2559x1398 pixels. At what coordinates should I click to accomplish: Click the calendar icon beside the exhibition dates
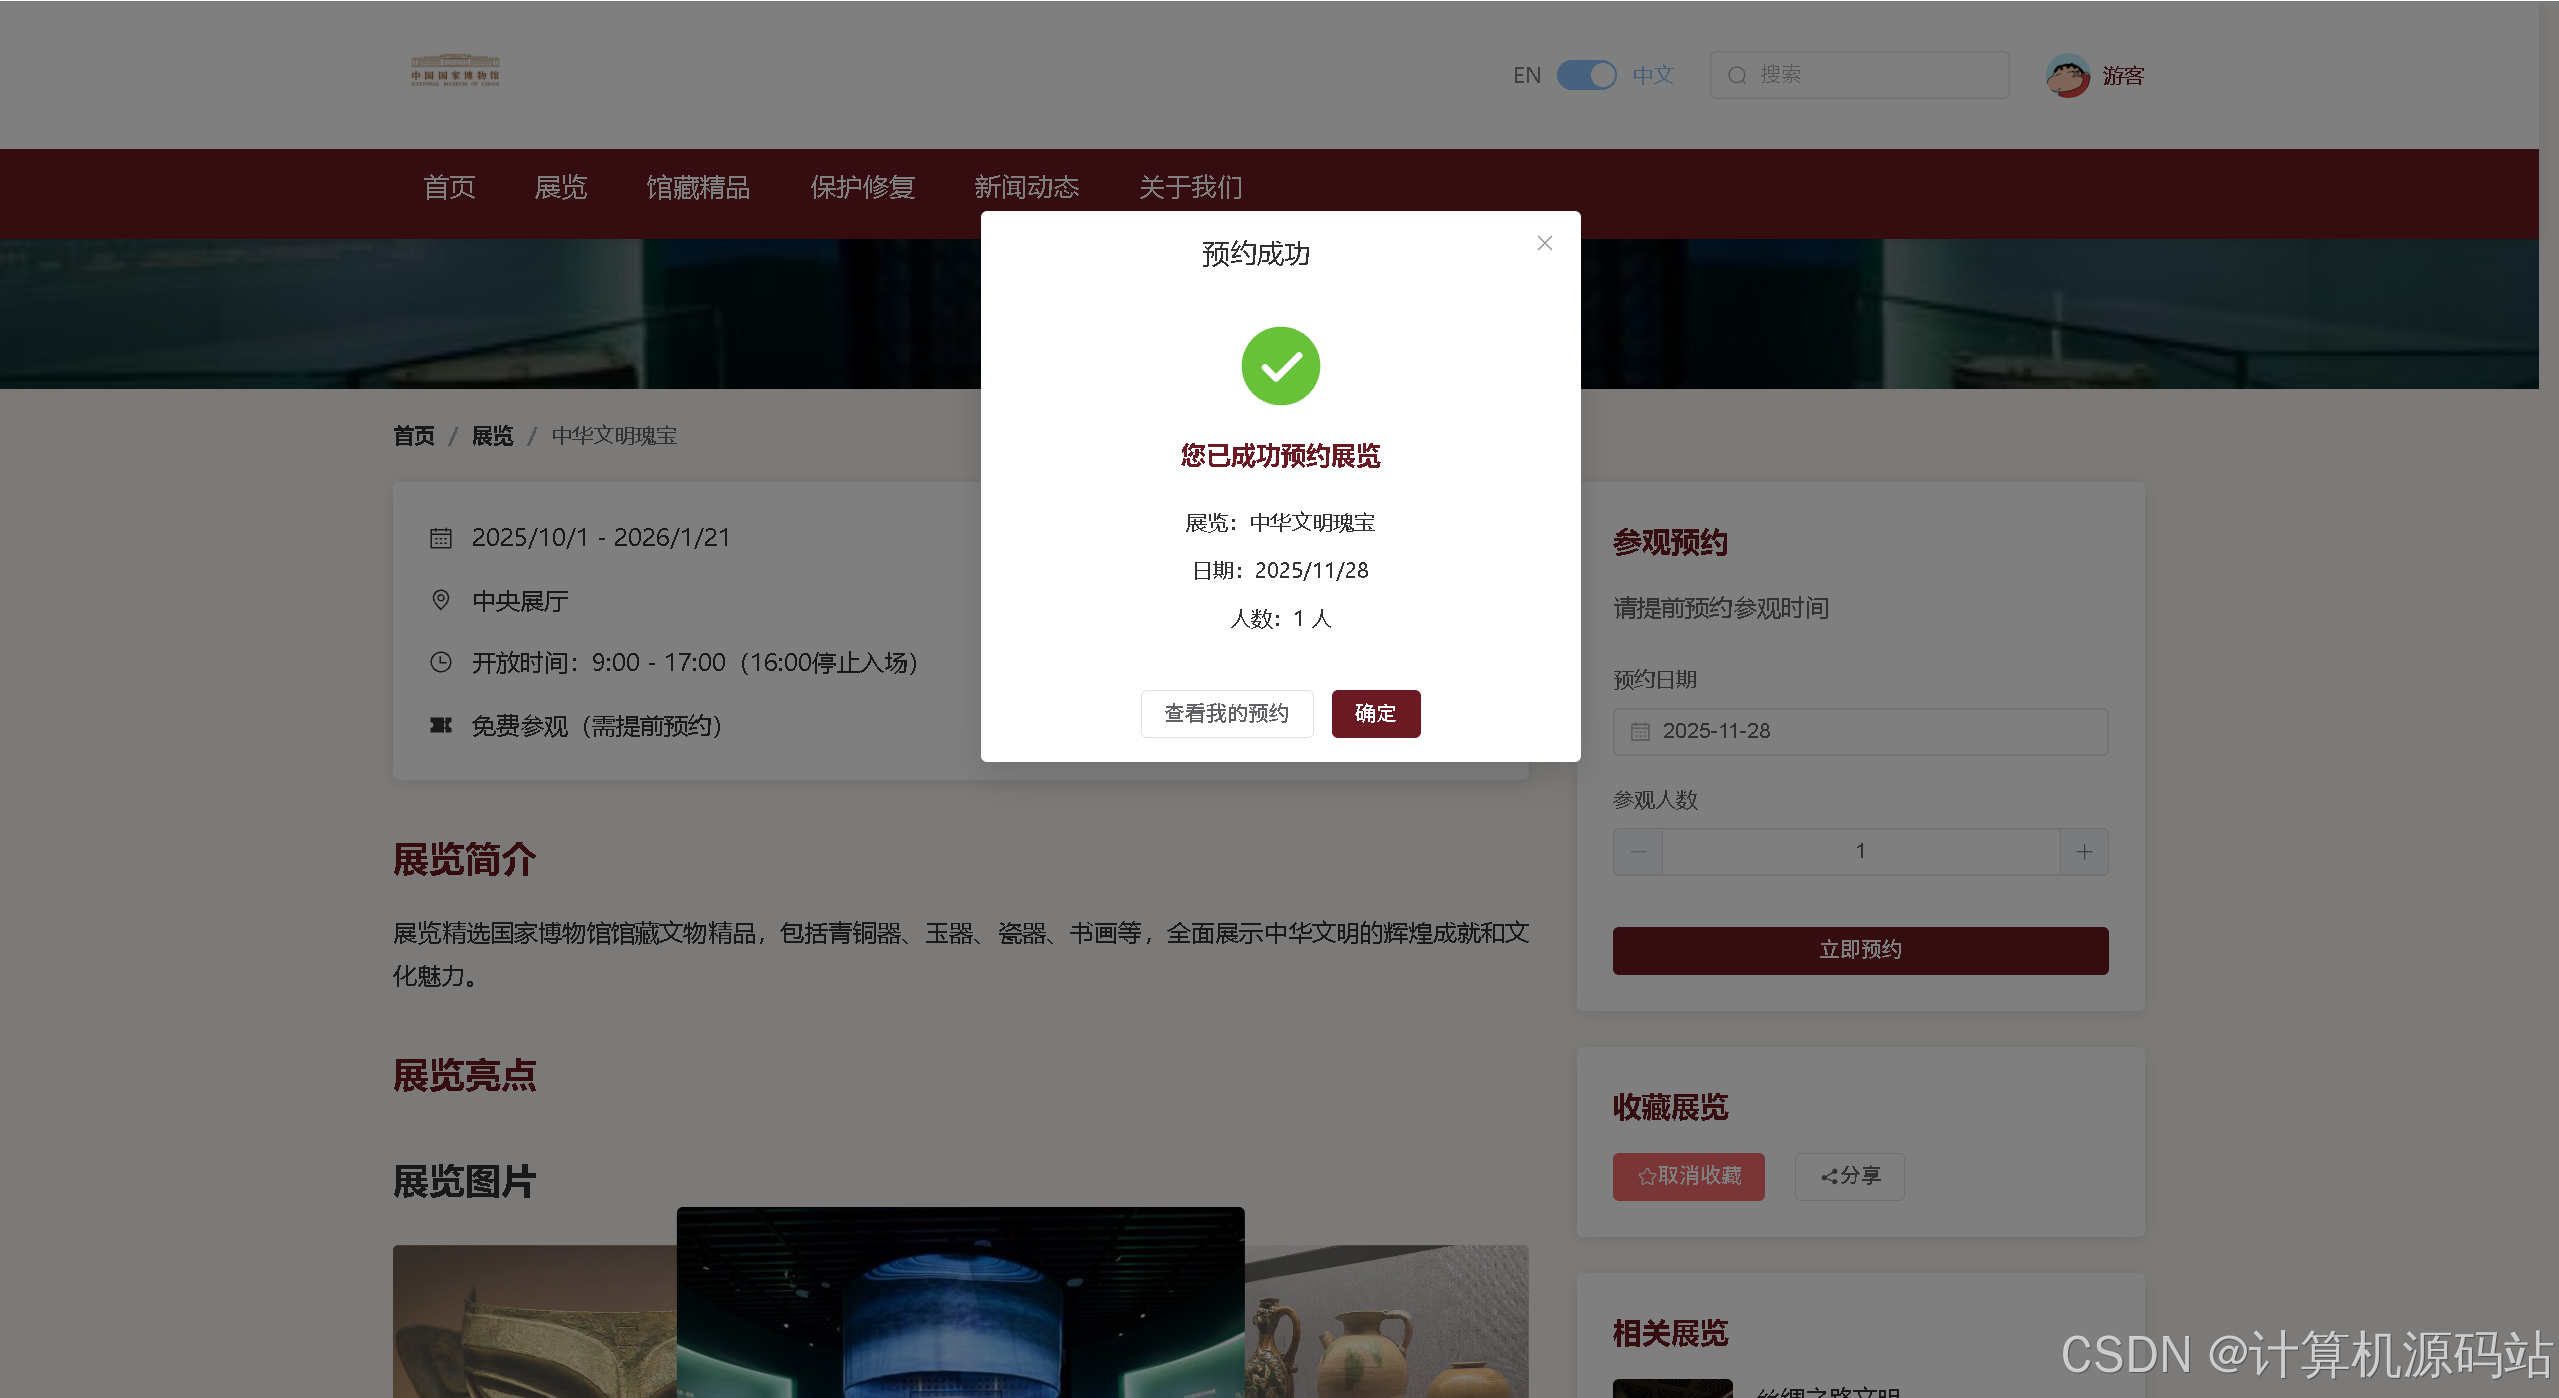[x=440, y=537]
